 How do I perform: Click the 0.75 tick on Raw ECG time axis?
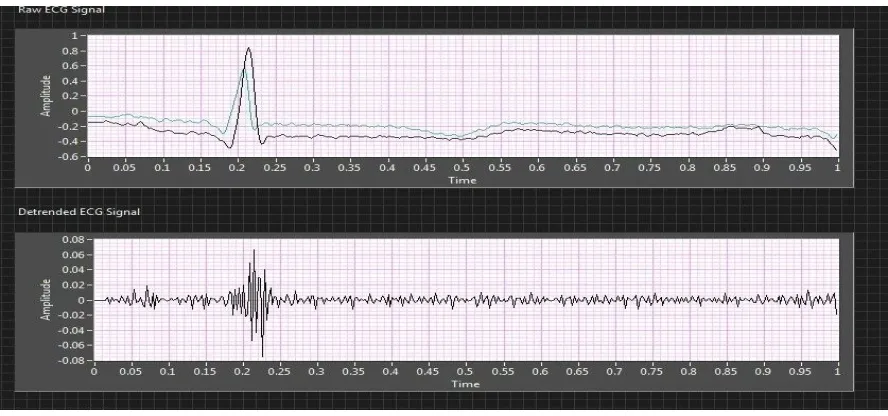(650, 168)
